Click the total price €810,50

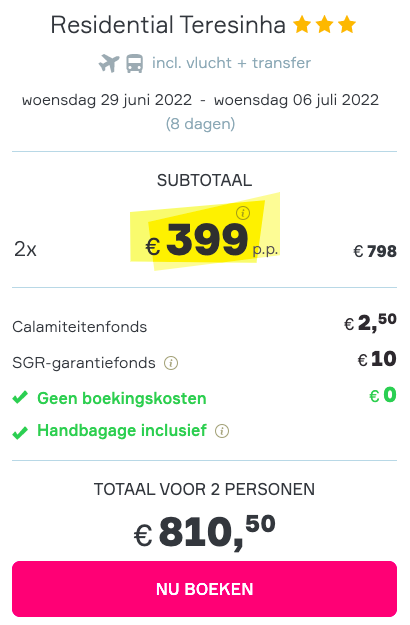coord(204,532)
